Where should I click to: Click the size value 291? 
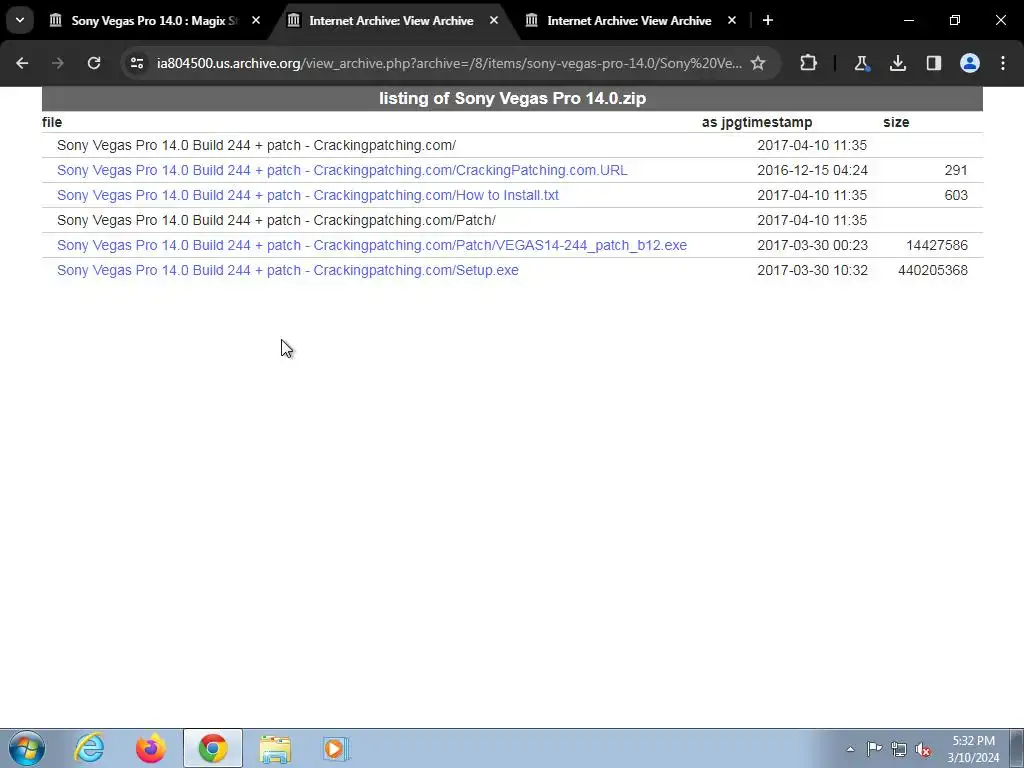coord(956,170)
